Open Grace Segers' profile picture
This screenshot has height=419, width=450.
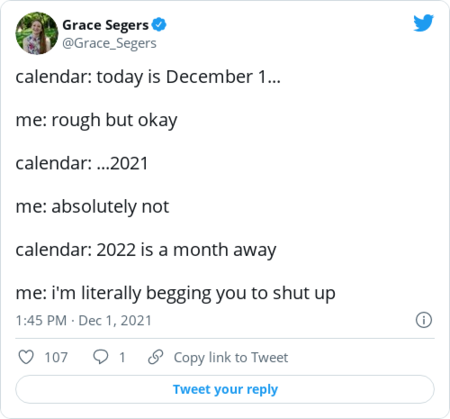pyautogui.click(x=37, y=33)
